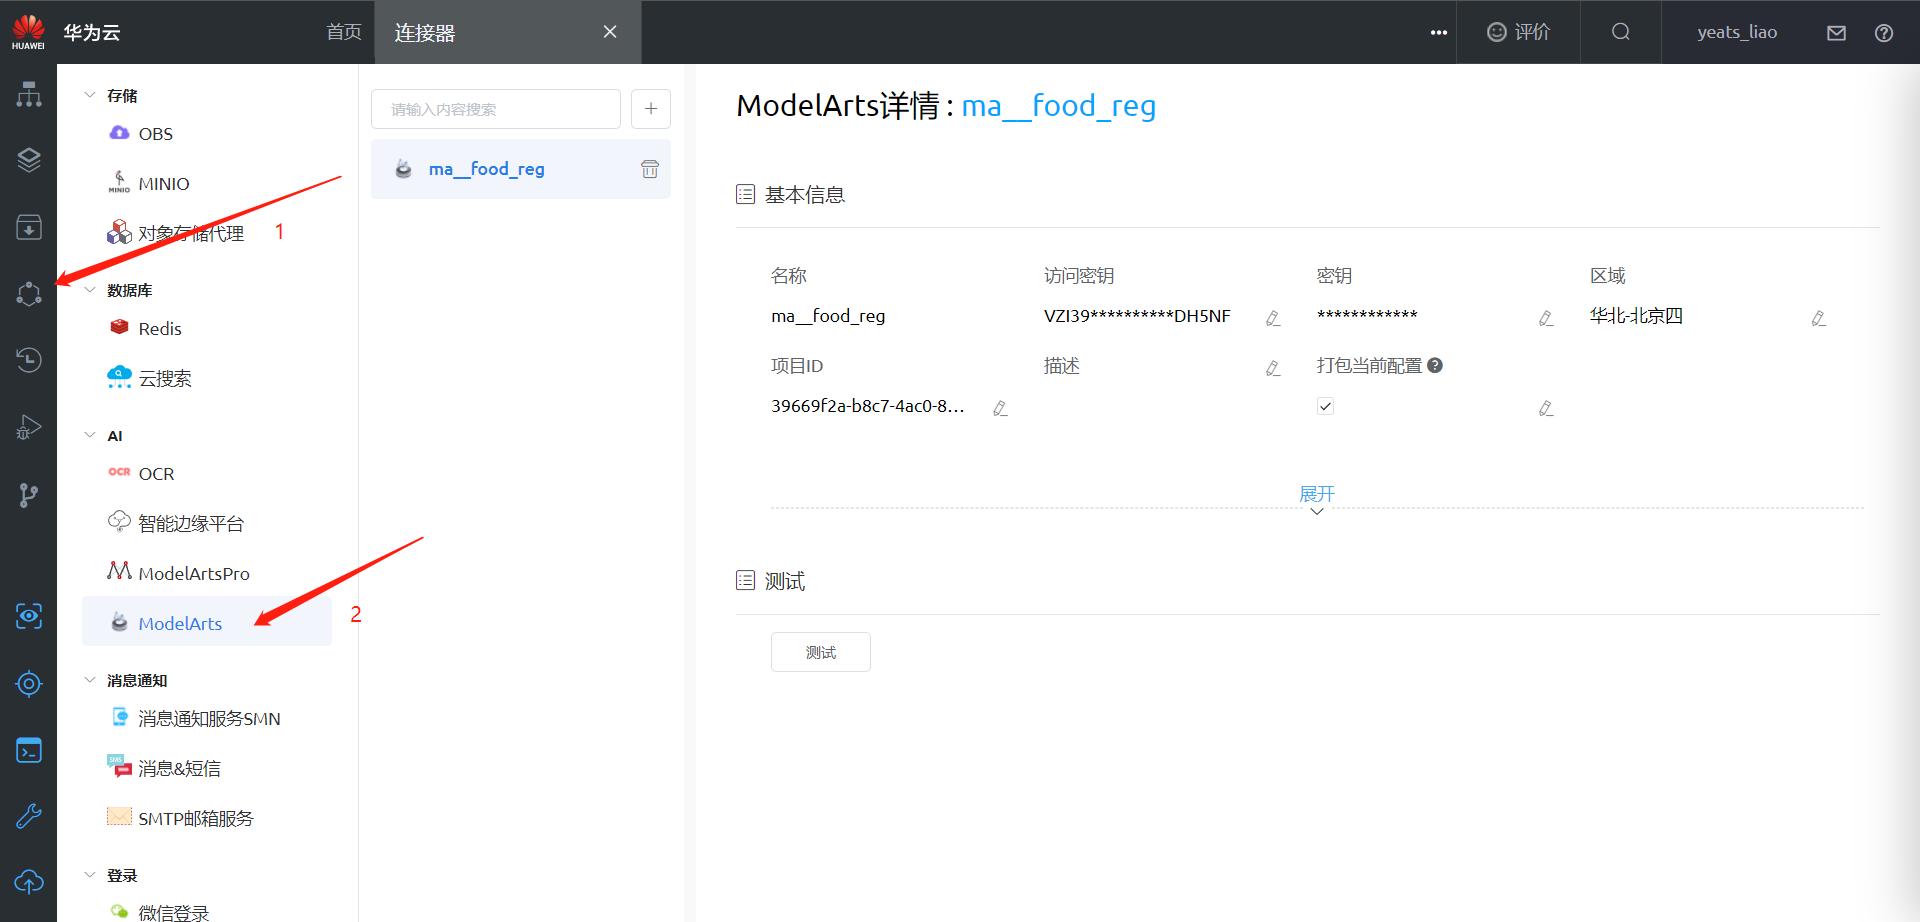Open the help question mark icon
The image size is (1920, 922).
tap(1884, 33)
